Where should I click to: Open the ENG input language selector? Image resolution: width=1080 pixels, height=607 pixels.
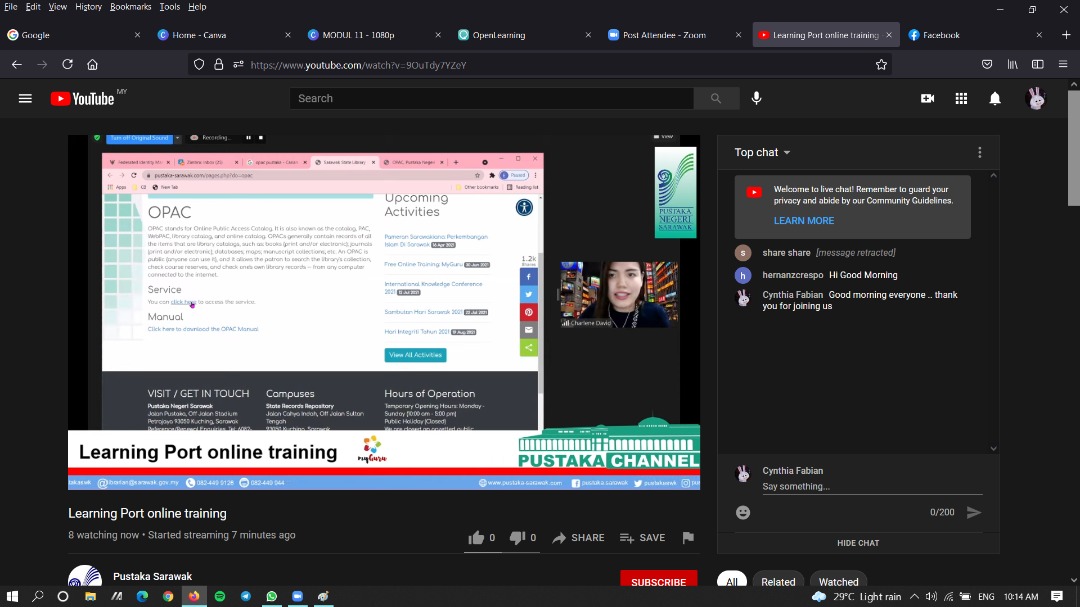coord(986,597)
